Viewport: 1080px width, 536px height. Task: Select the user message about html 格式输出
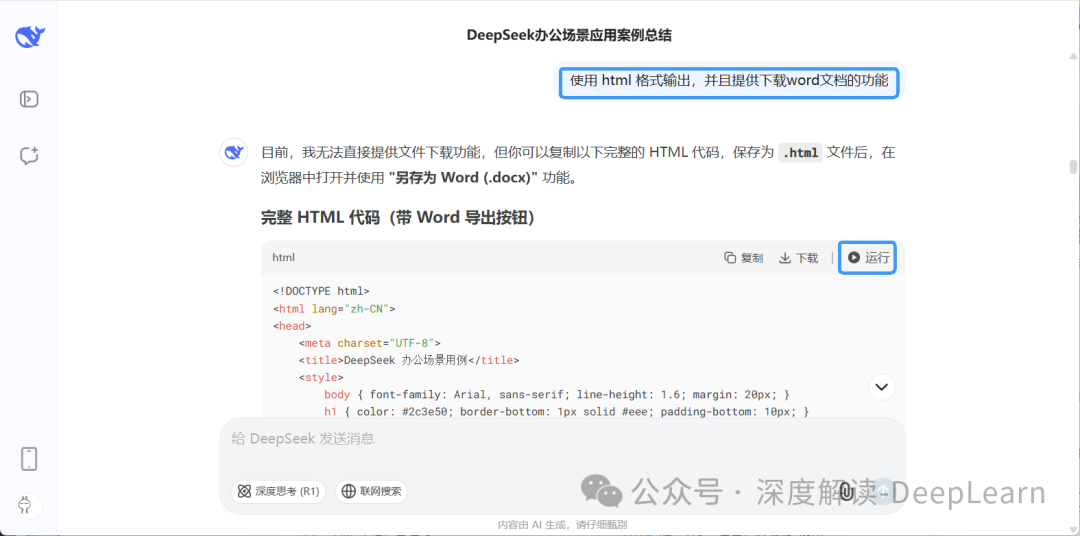click(x=728, y=81)
